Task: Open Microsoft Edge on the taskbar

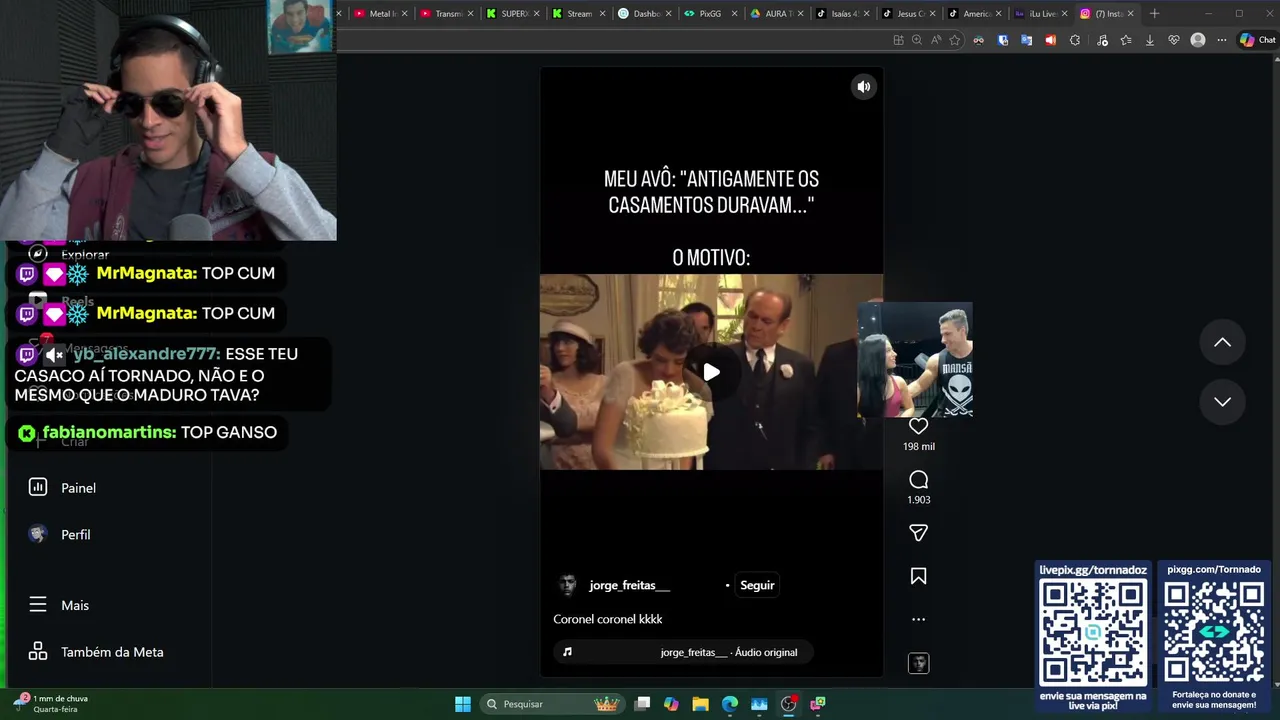Action: pyautogui.click(x=730, y=704)
